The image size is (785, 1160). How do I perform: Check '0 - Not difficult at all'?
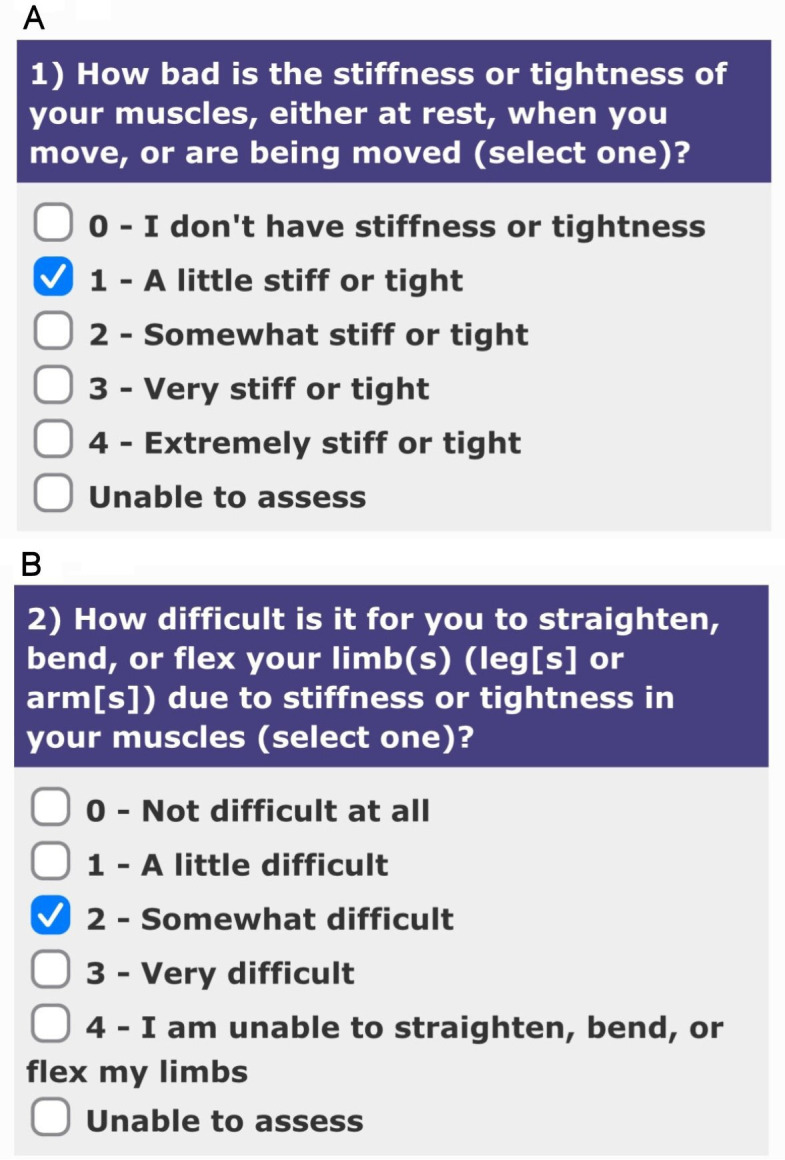click(x=51, y=806)
